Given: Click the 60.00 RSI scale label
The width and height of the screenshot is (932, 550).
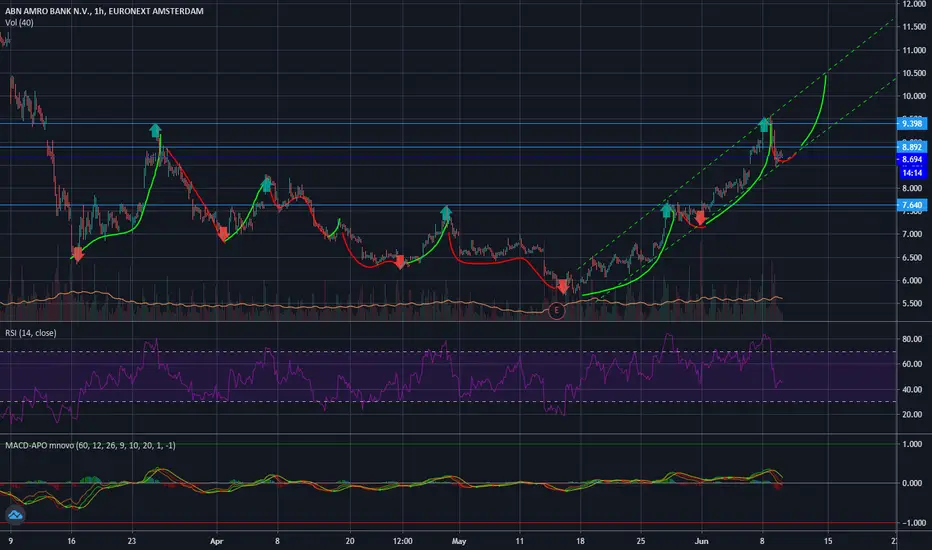Looking at the screenshot, I should click(x=912, y=364).
